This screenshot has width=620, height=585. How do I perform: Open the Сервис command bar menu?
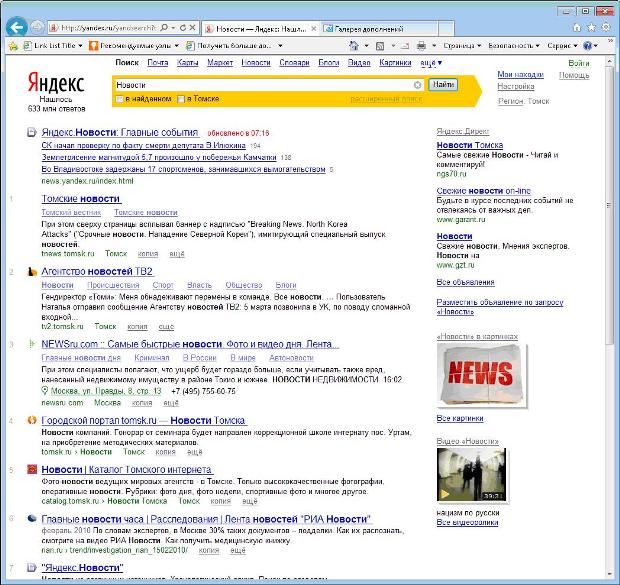(x=562, y=46)
